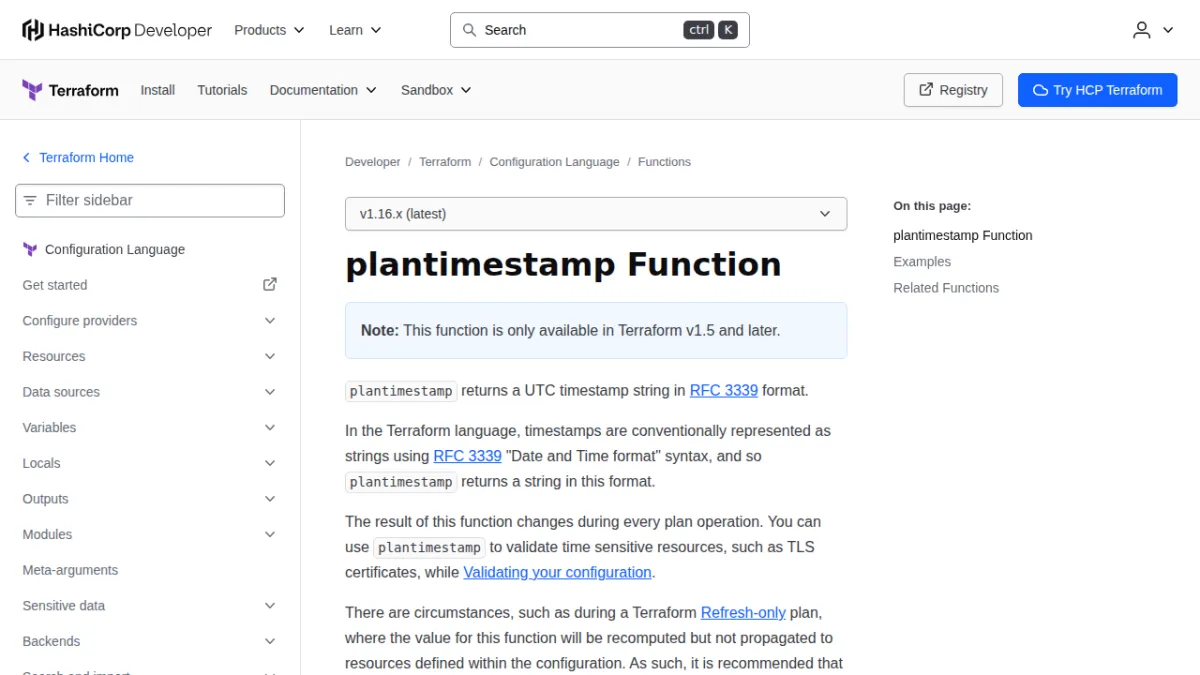
Task: Open the Refresh-only plan link
Action: [743, 612]
